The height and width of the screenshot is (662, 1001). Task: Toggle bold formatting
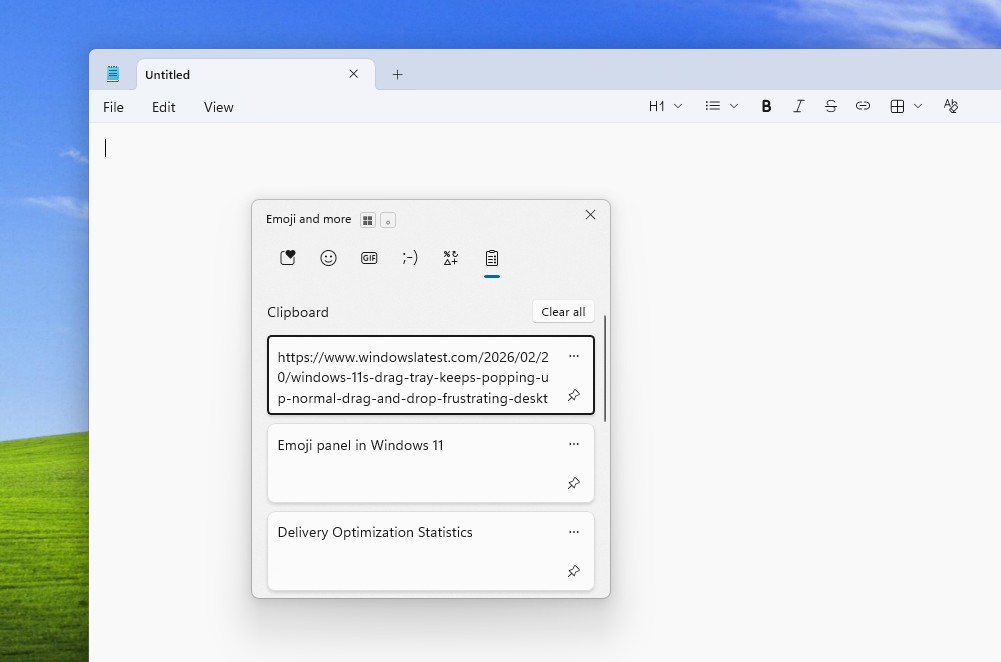[766, 105]
